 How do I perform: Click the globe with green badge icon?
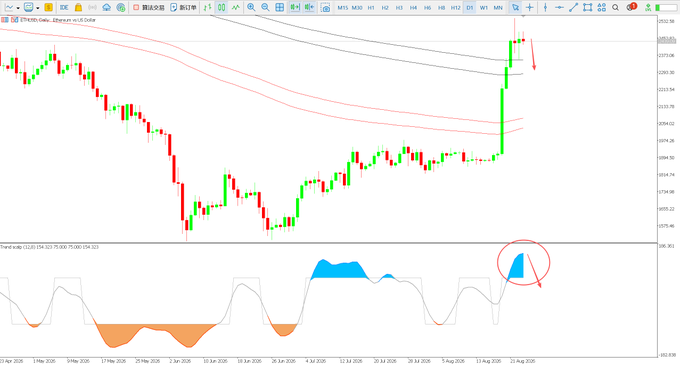[x=121, y=7]
